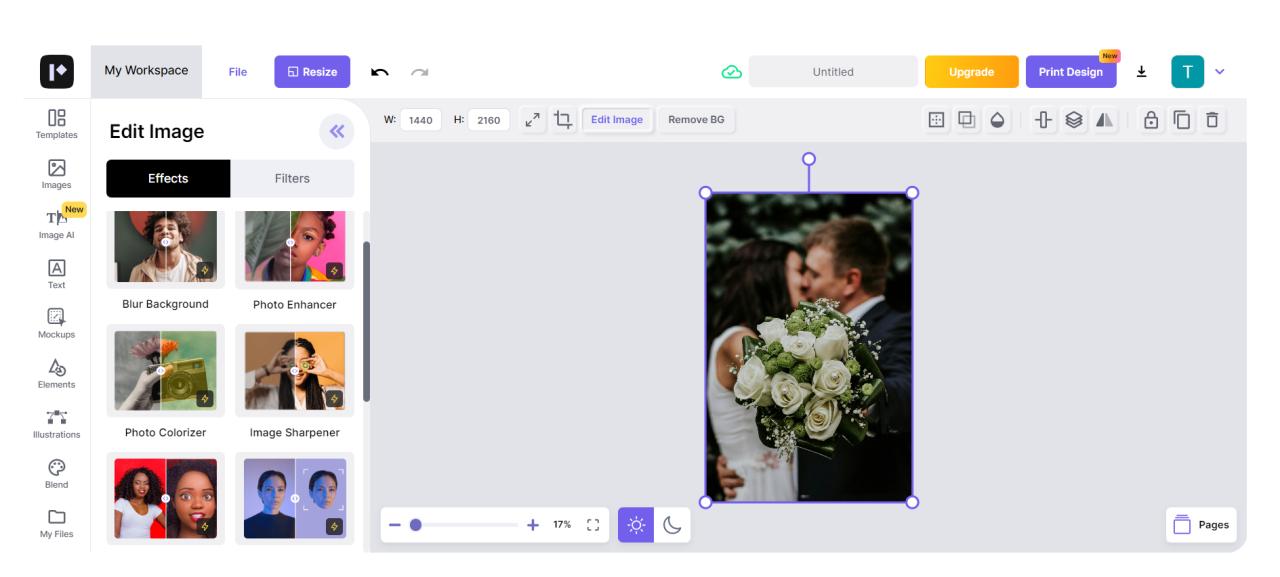Open the Elements sidebar panel

57,374
